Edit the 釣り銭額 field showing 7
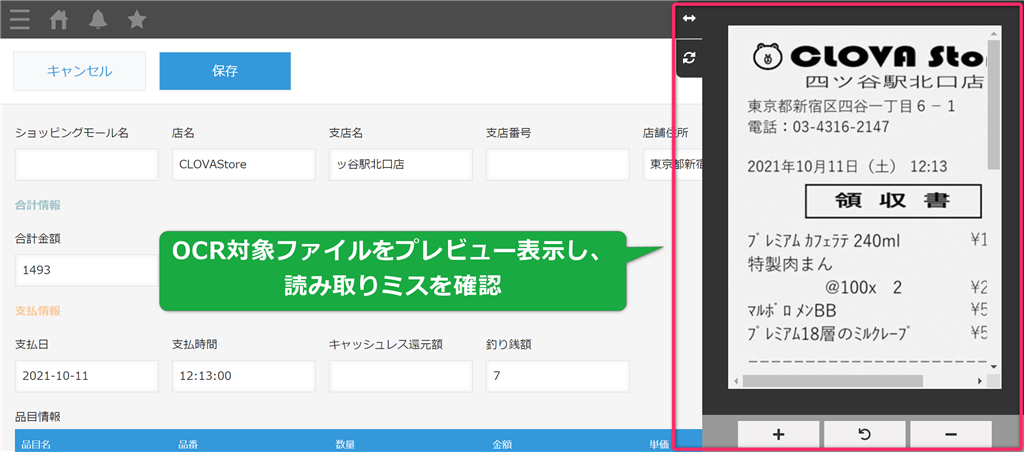 557,376
